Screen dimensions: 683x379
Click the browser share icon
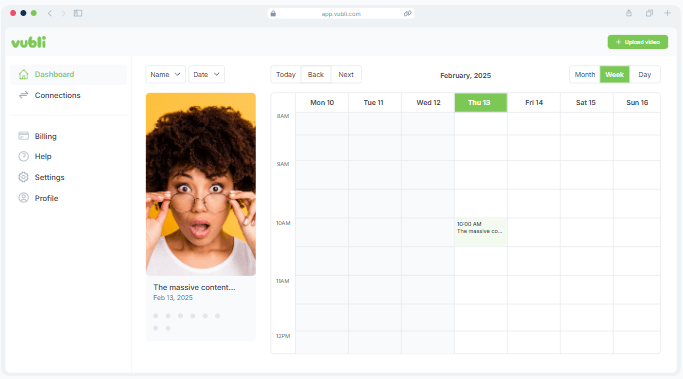(x=629, y=13)
